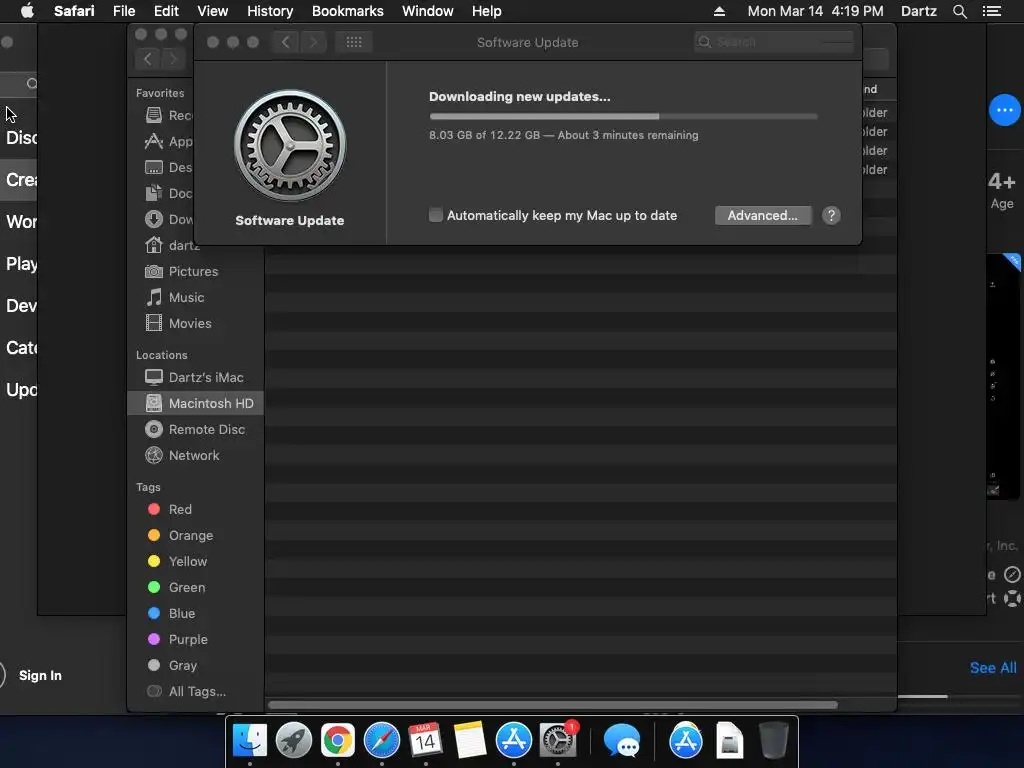
Task: Go forward in Software Update window
Action: coord(313,42)
